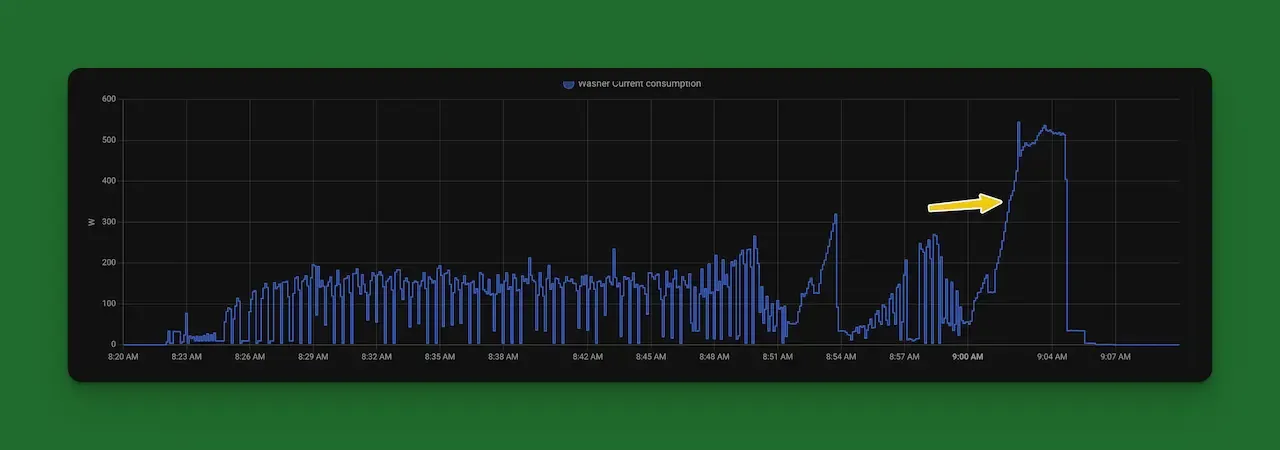The height and width of the screenshot is (450, 1280).
Task: Click the 320 W peak before 8:54 AM
Action: [x=836, y=215]
